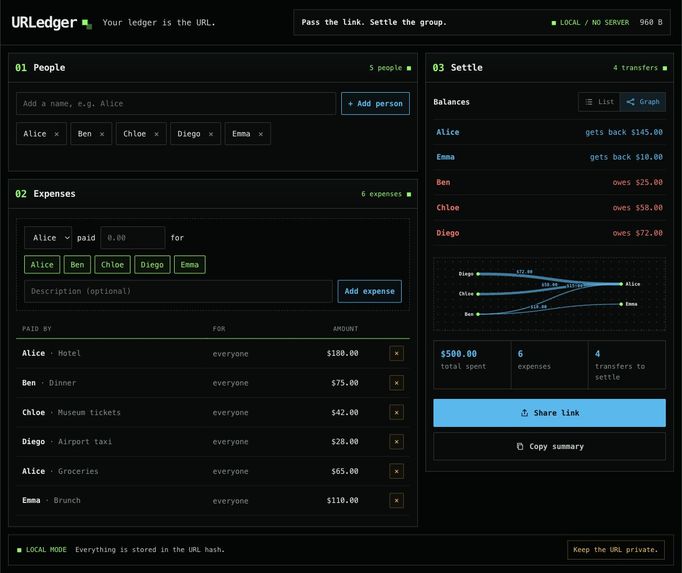The height and width of the screenshot is (573, 682).
Task: Click the '5 people' count label
Action: 385,68
